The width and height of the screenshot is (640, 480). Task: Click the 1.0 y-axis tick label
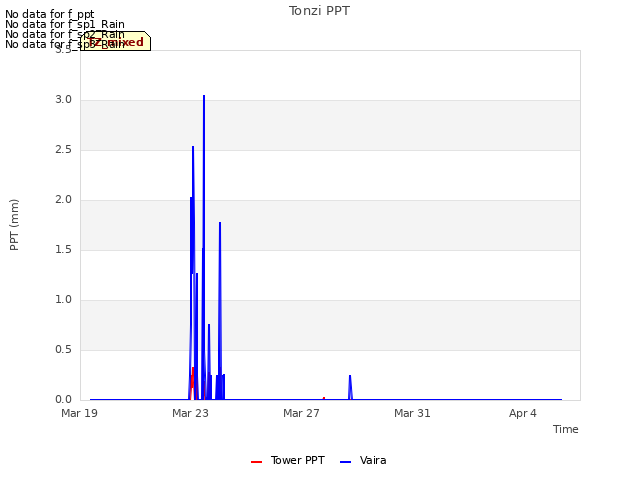tap(63, 300)
